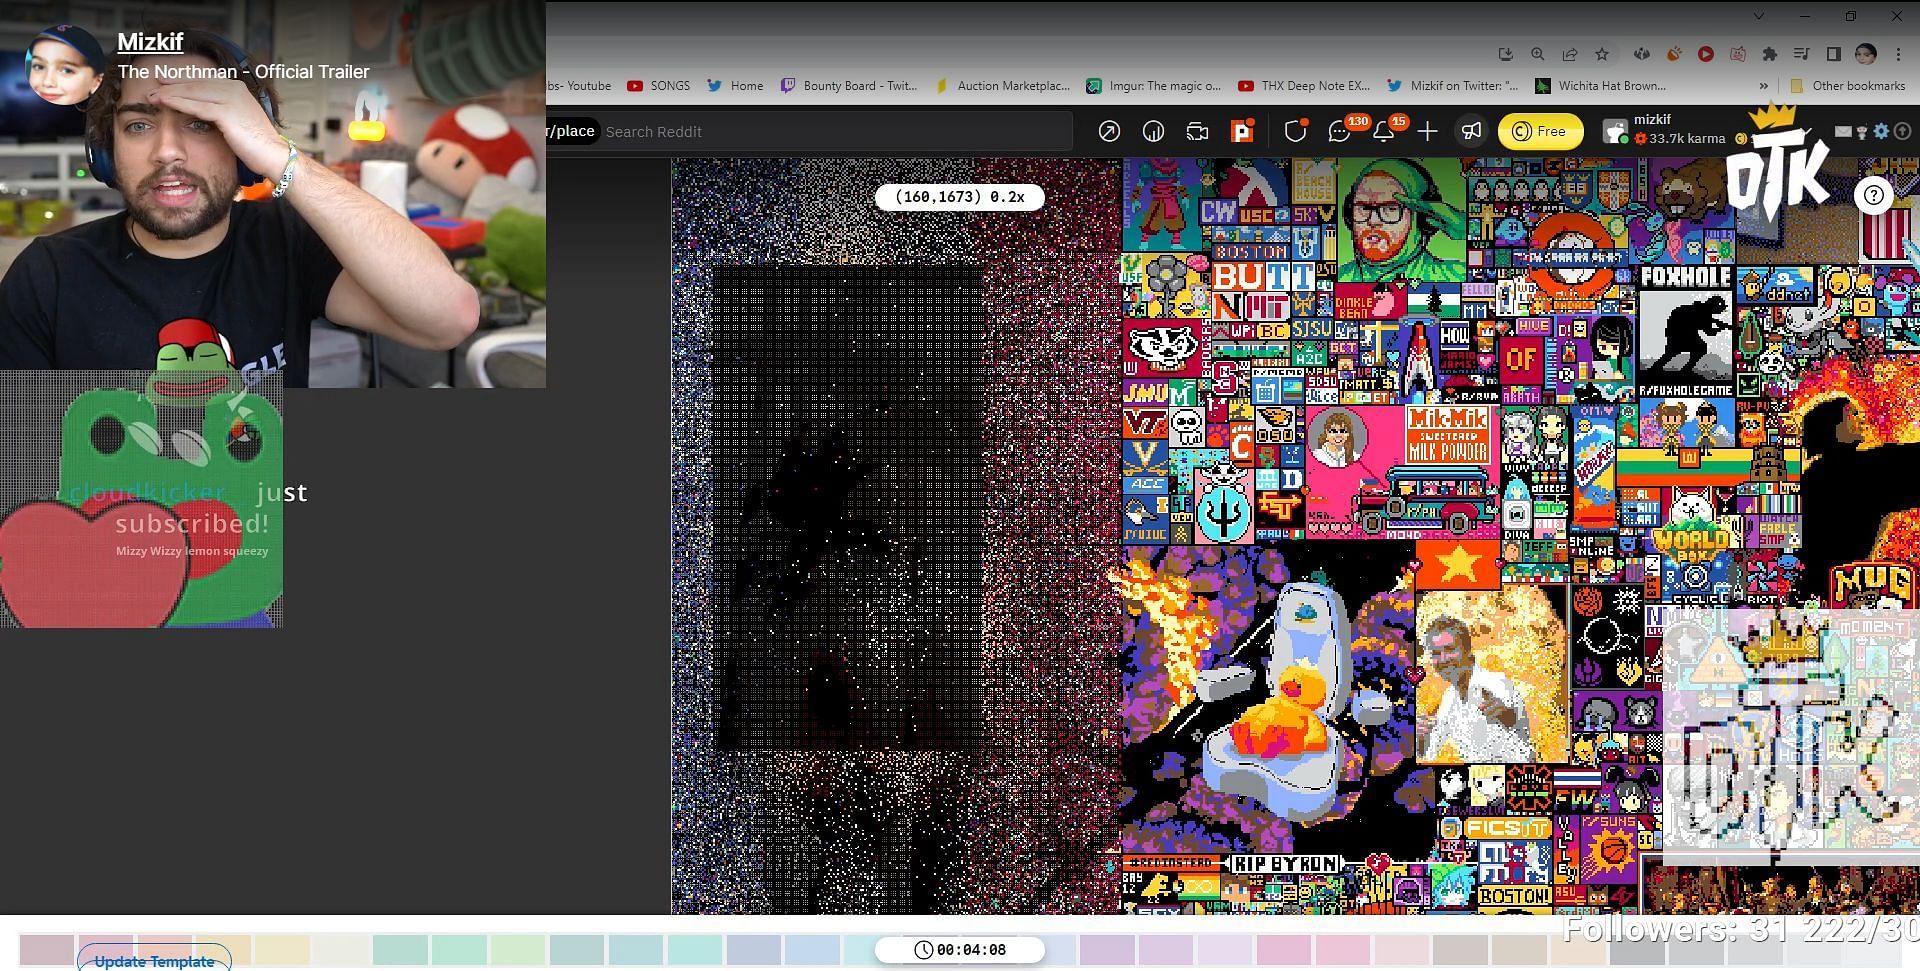
Task: Open the Home Twitter bookmark
Action: coord(735,86)
